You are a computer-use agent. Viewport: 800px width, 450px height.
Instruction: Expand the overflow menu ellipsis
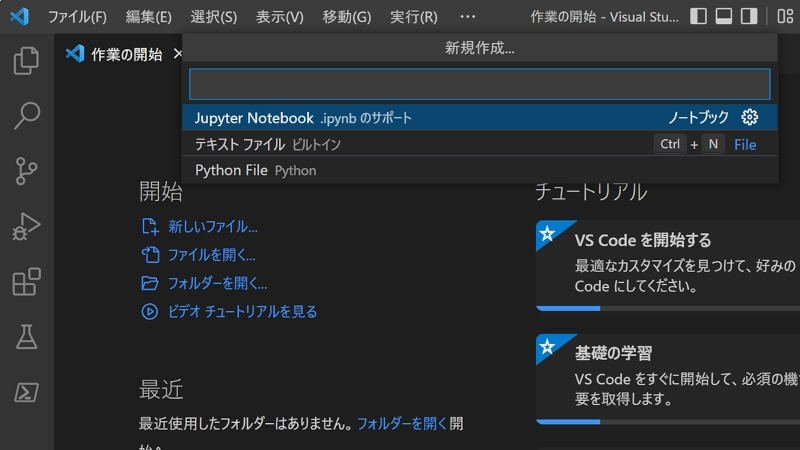pyautogui.click(x=467, y=17)
